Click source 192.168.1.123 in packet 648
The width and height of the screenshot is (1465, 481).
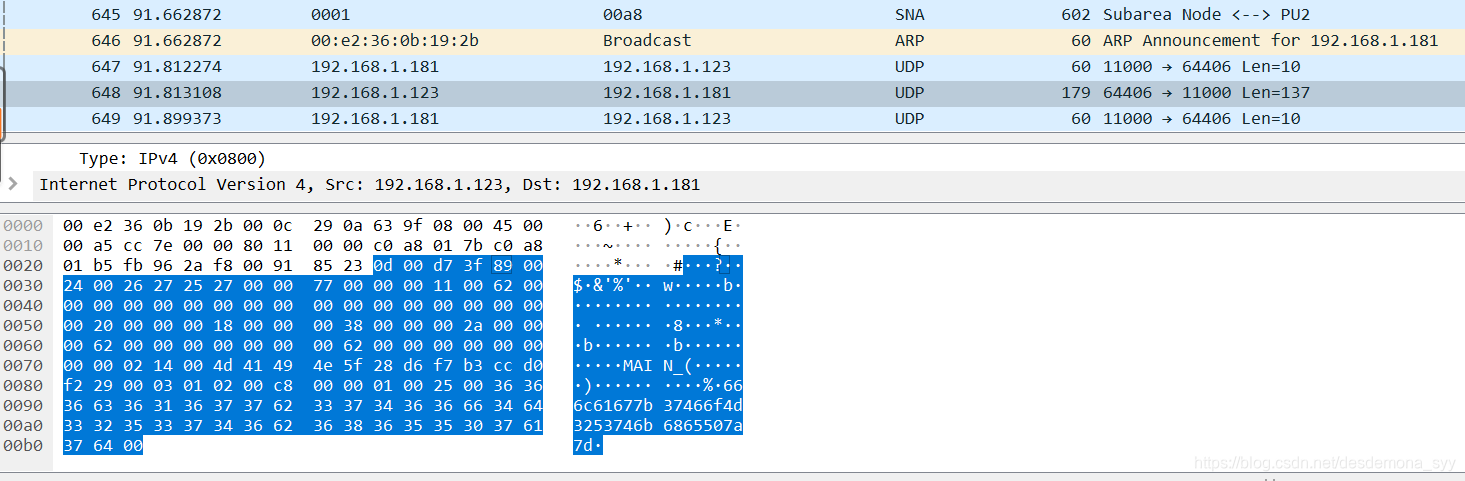pos(375,93)
